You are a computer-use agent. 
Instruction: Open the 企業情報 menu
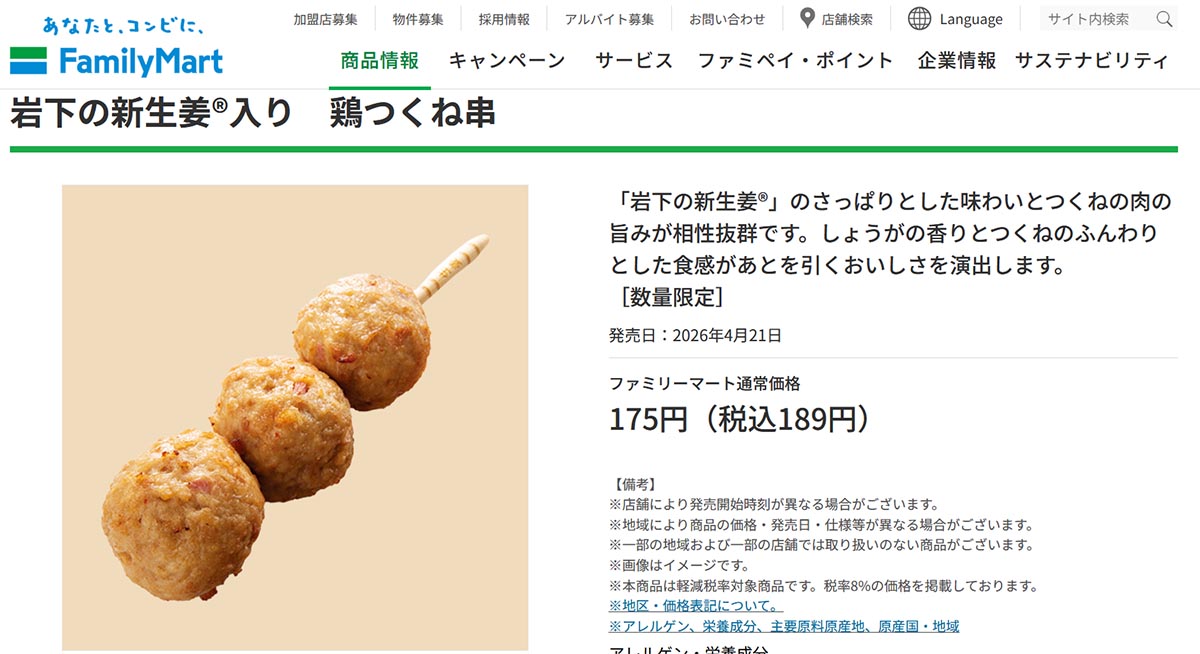957,60
